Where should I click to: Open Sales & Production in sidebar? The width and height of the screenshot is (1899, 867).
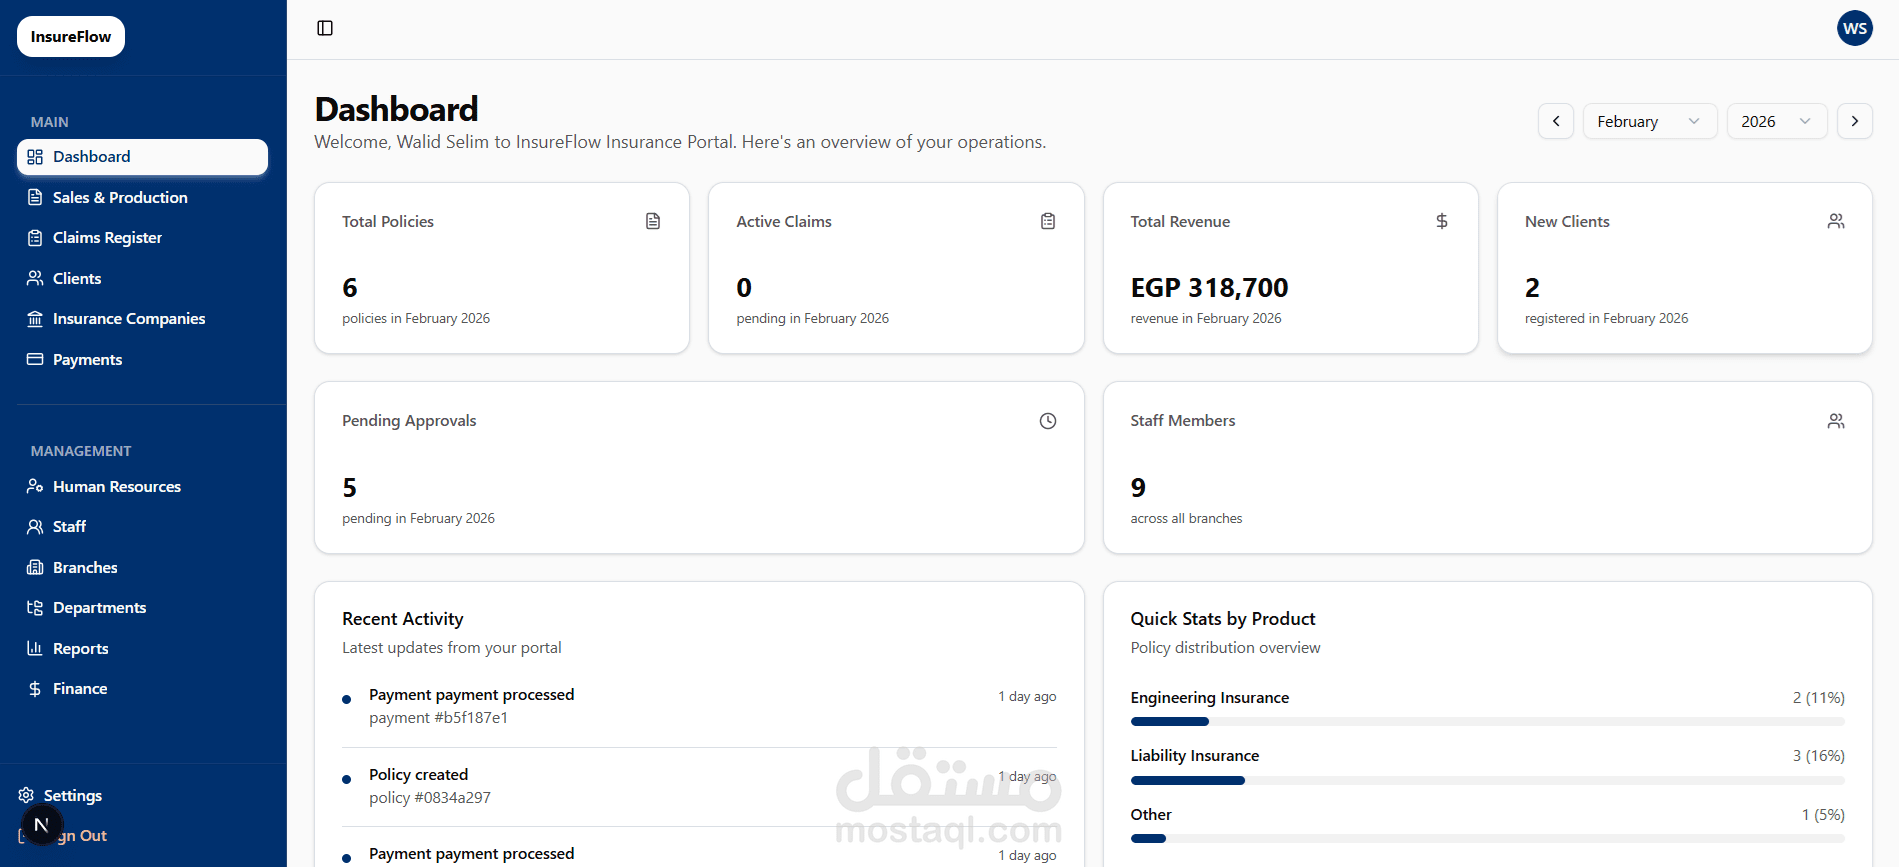120,197
